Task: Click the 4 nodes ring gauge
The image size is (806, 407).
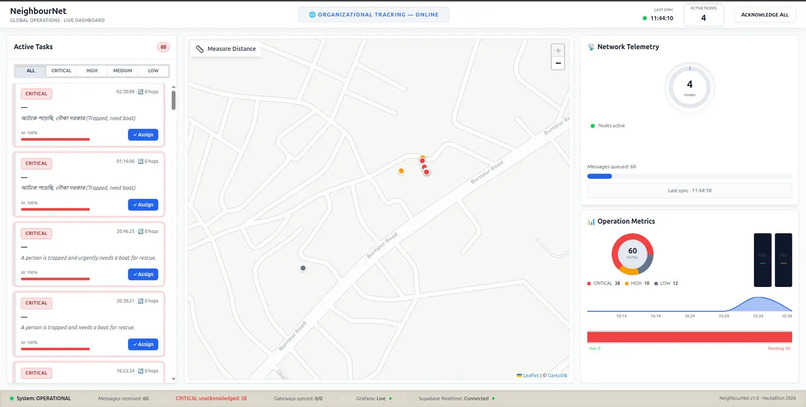Action: pos(689,86)
